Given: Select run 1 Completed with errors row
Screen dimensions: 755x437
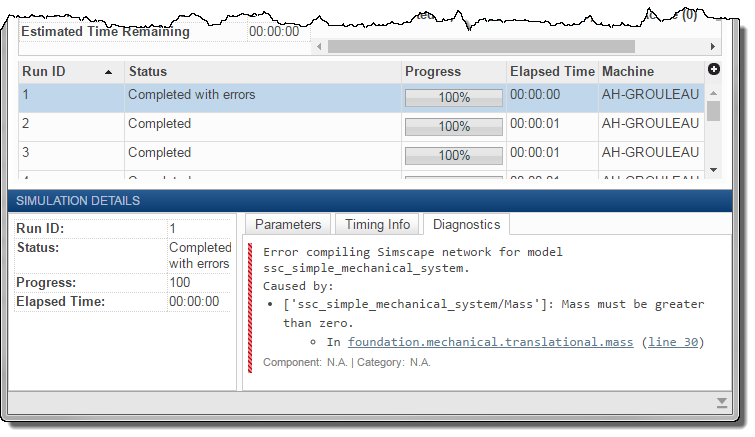Looking at the screenshot, I should click(x=191, y=96).
